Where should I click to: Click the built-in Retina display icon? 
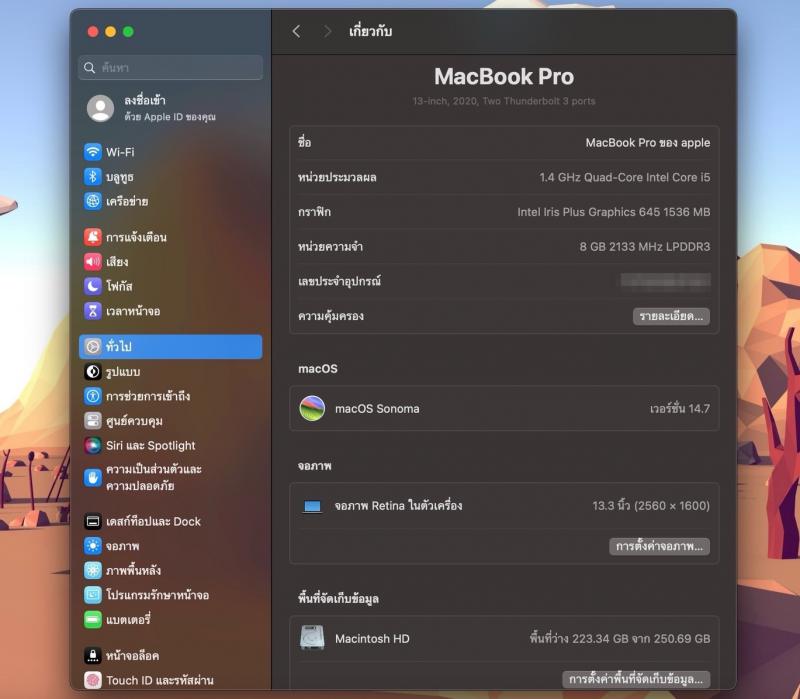click(x=312, y=506)
